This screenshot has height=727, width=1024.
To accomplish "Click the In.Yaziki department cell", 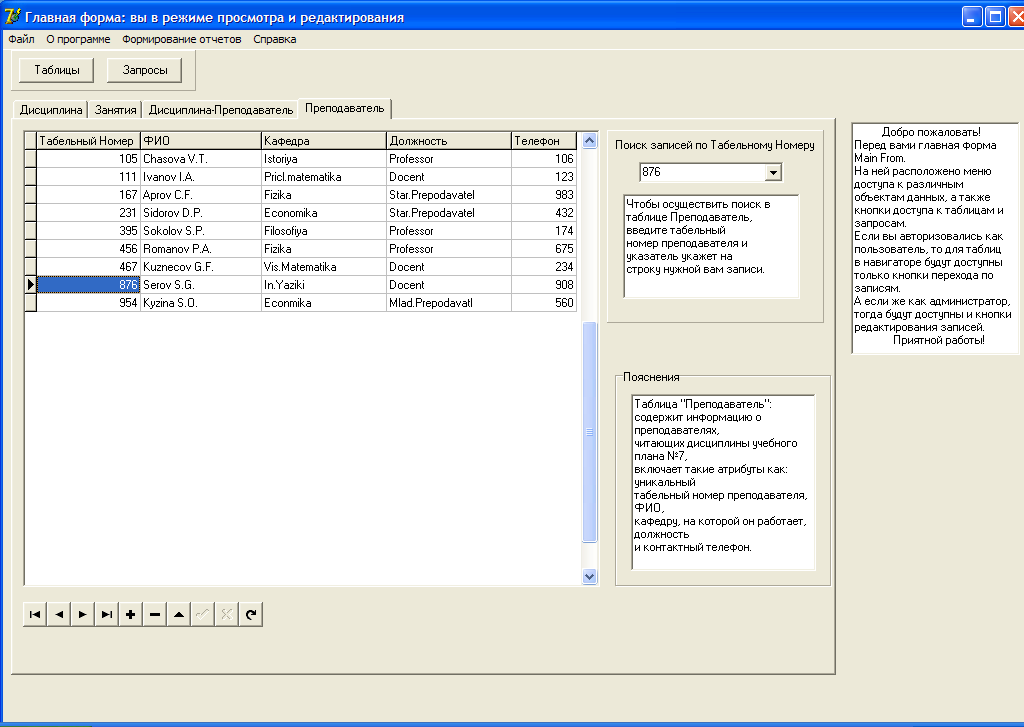I will (x=324, y=285).
